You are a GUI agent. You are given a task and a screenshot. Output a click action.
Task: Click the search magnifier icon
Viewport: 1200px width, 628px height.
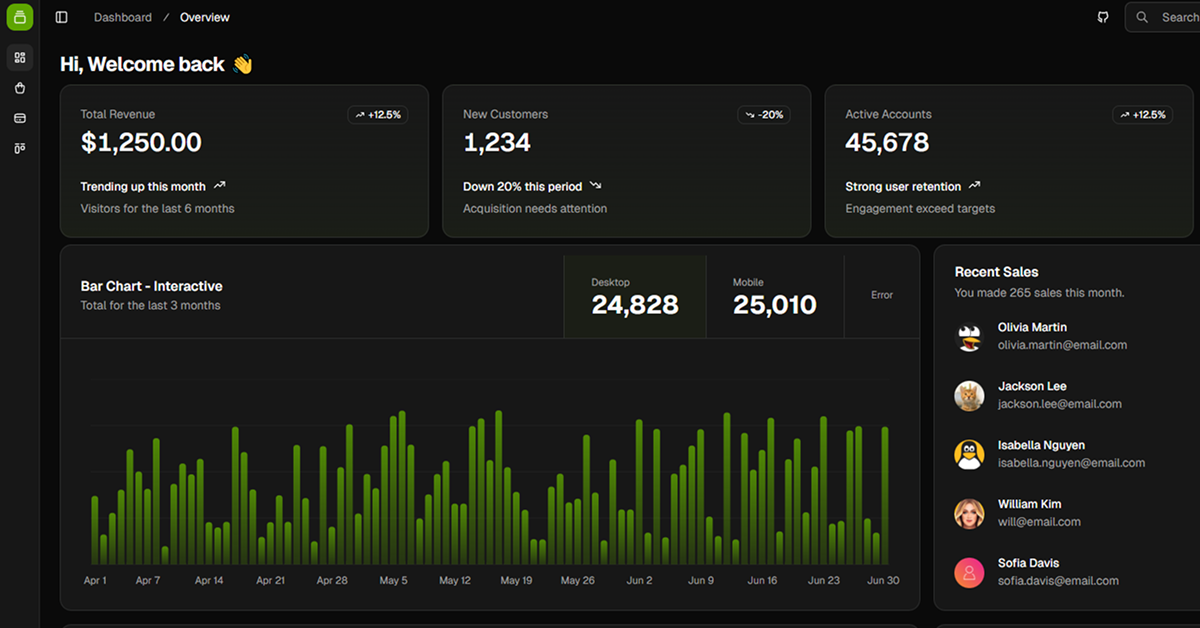[x=1142, y=17]
